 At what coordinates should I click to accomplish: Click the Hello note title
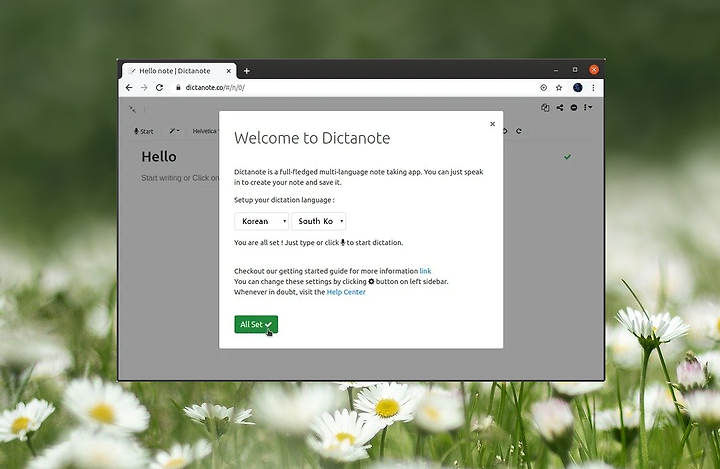click(159, 157)
